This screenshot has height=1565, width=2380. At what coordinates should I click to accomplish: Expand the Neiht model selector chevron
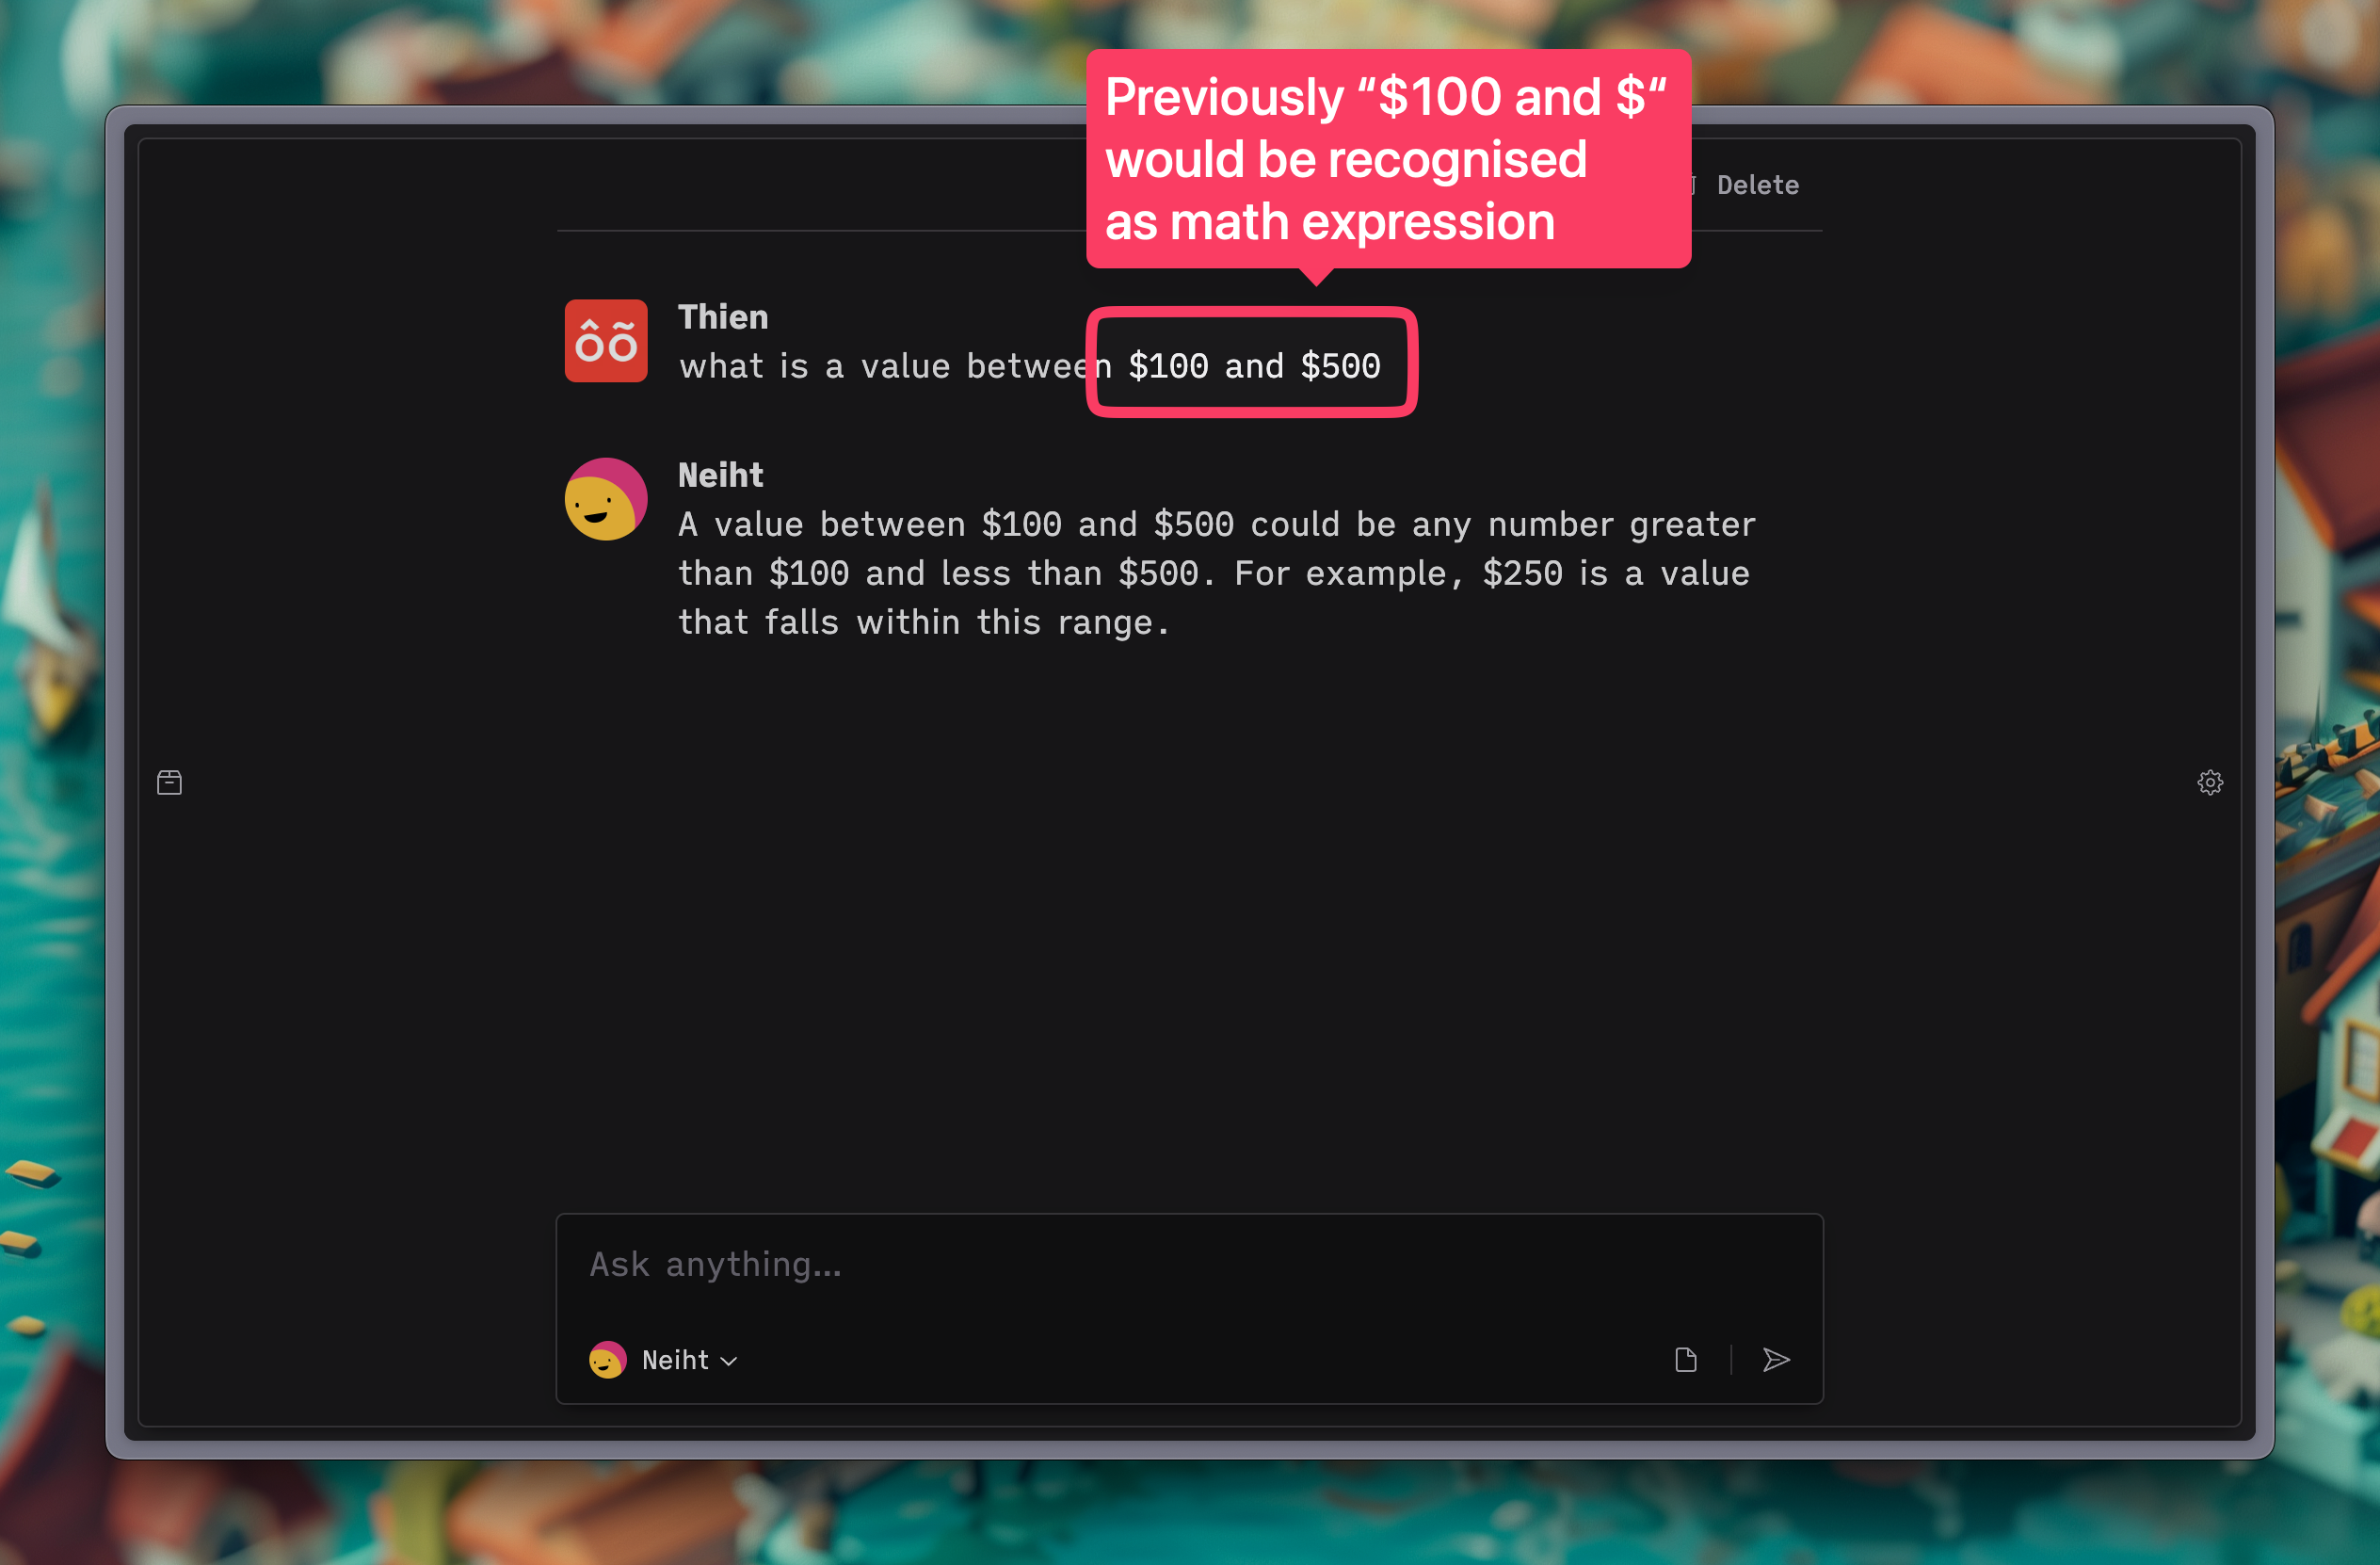point(729,1361)
